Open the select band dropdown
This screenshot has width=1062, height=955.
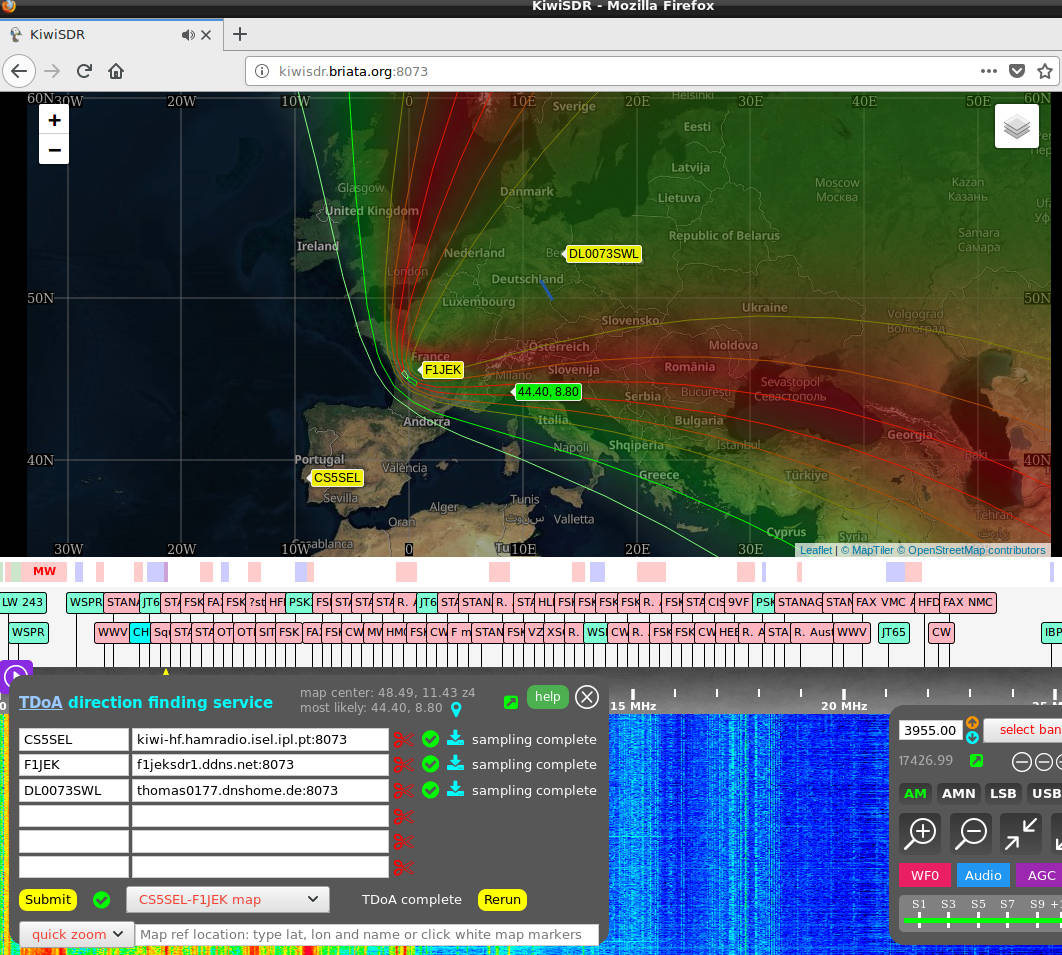pos(1025,730)
